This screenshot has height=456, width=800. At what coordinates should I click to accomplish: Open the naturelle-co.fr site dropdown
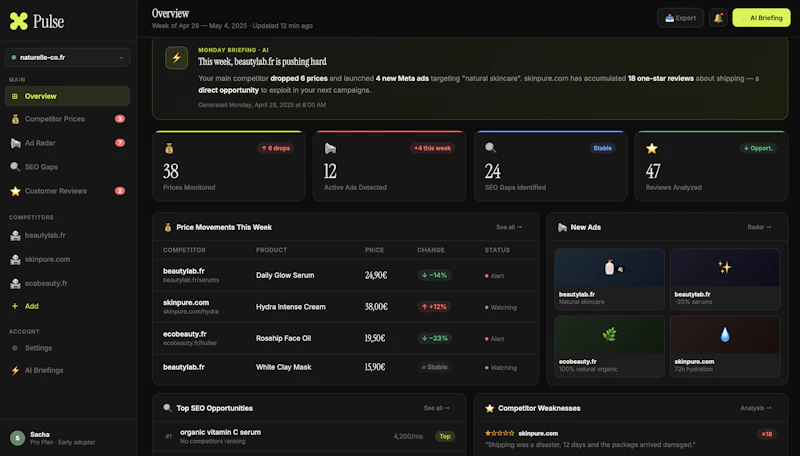point(67,58)
